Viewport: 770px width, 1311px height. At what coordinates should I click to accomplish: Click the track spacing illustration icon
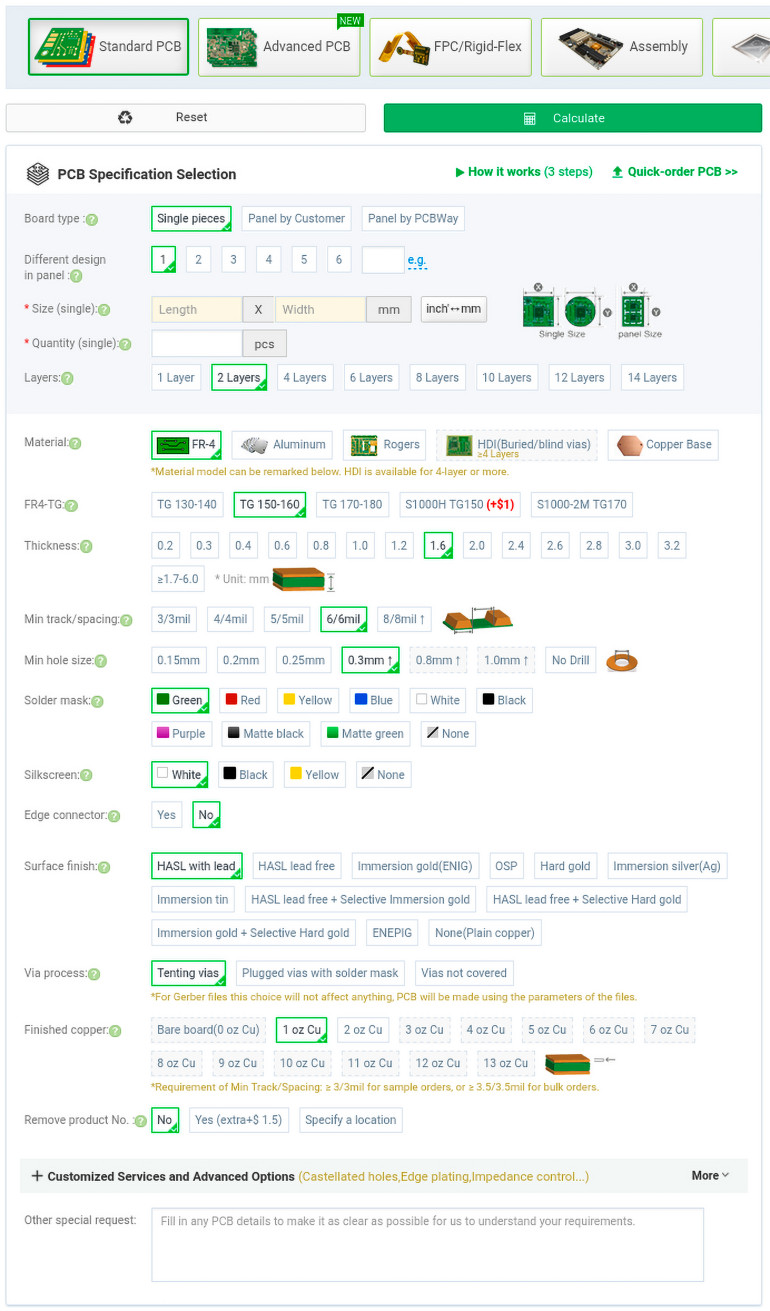click(478, 619)
